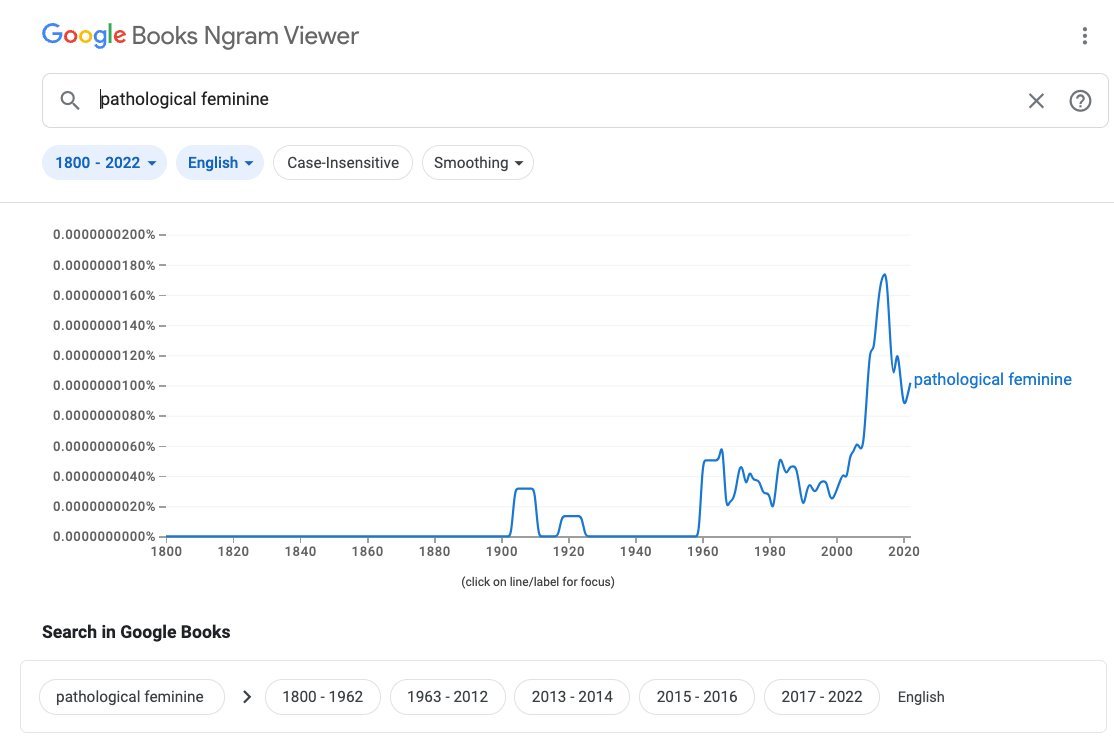The height and width of the screenshot is (752, 1114).
Task: Click the blue line peak near 2014
Action: point(884,274)
